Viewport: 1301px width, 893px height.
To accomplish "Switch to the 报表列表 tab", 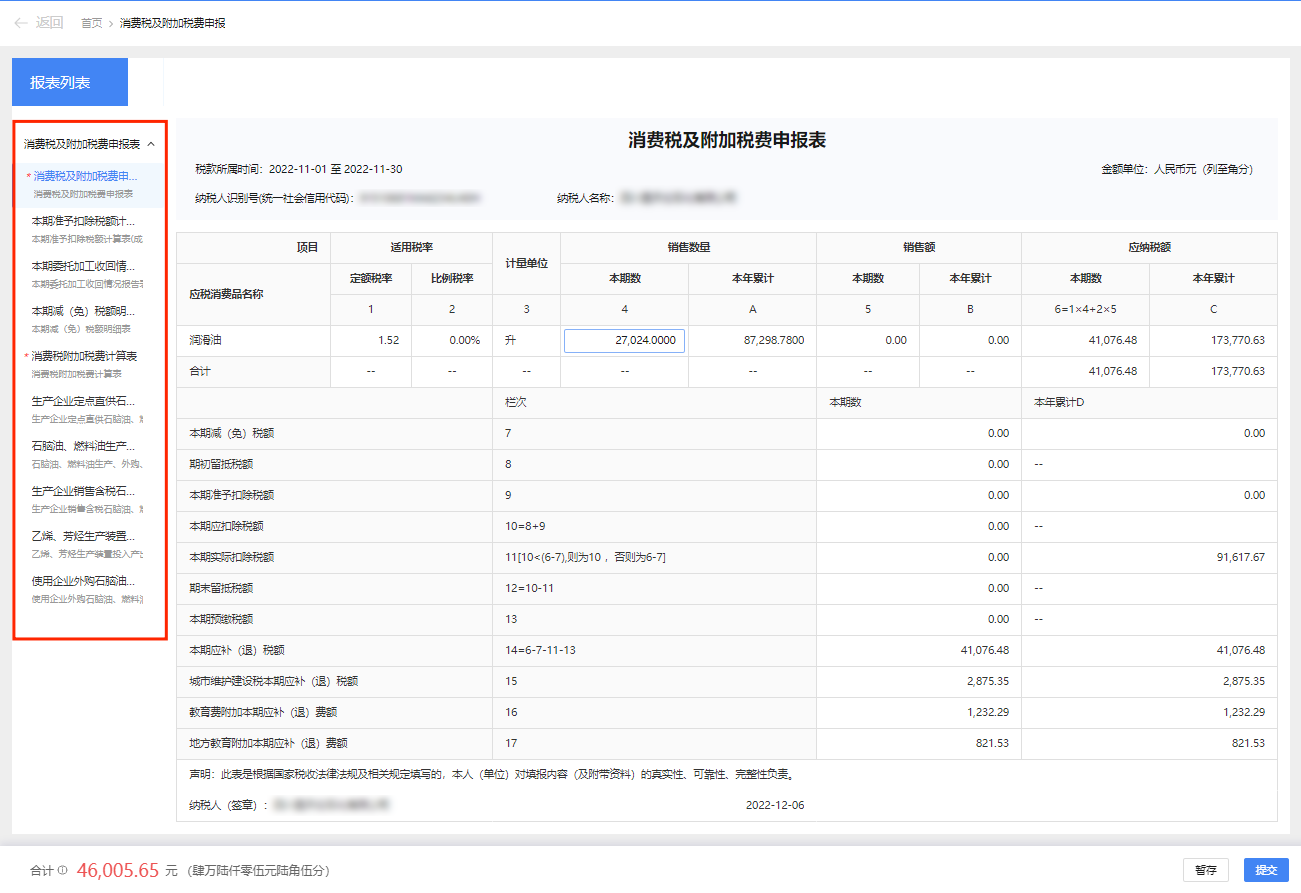I will (70, 82).
